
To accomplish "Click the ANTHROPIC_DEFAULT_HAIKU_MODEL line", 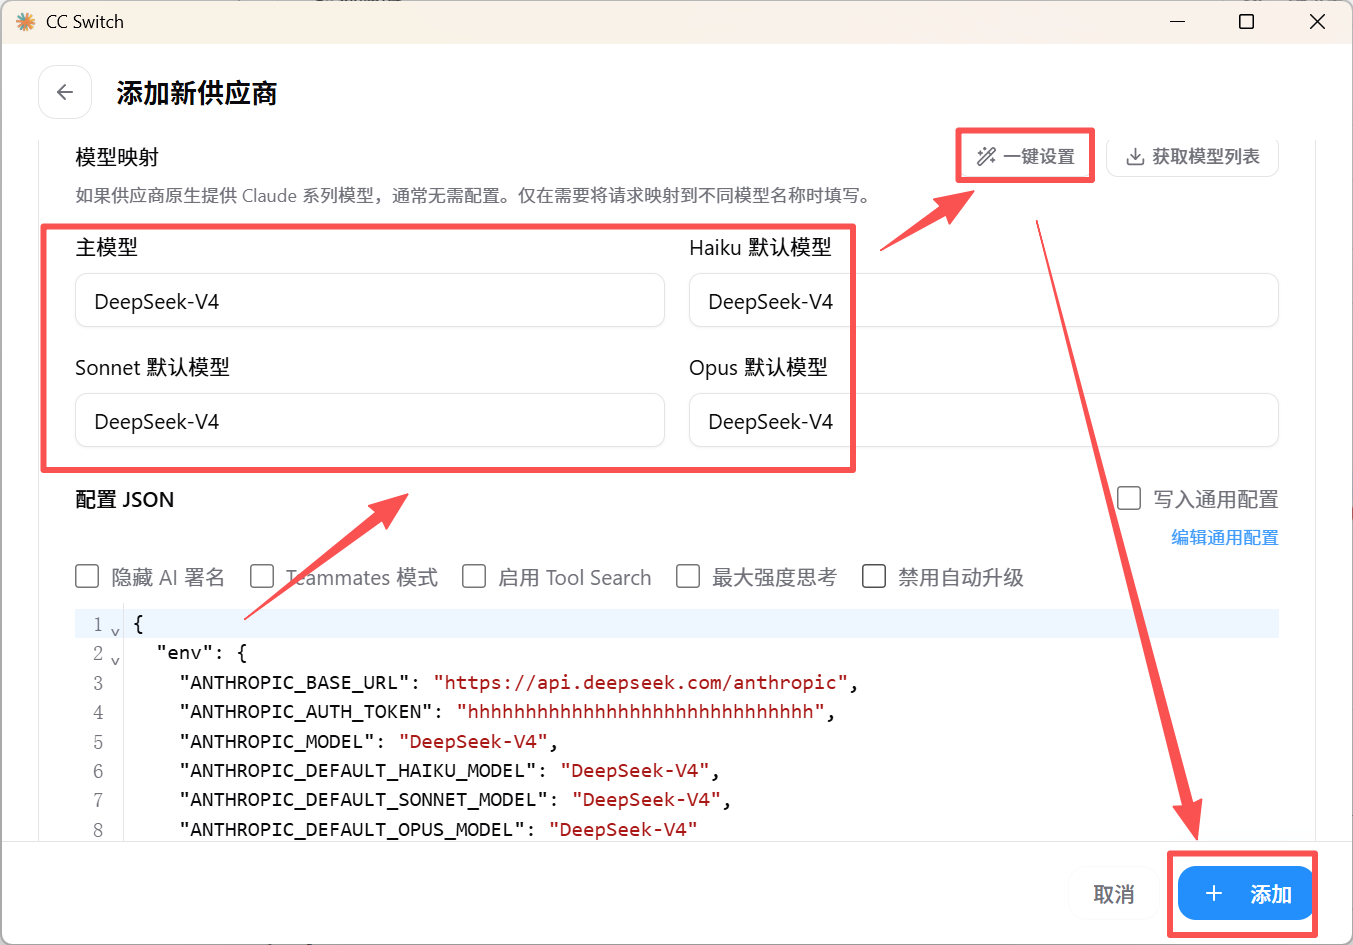I will [x=449, y=771].
